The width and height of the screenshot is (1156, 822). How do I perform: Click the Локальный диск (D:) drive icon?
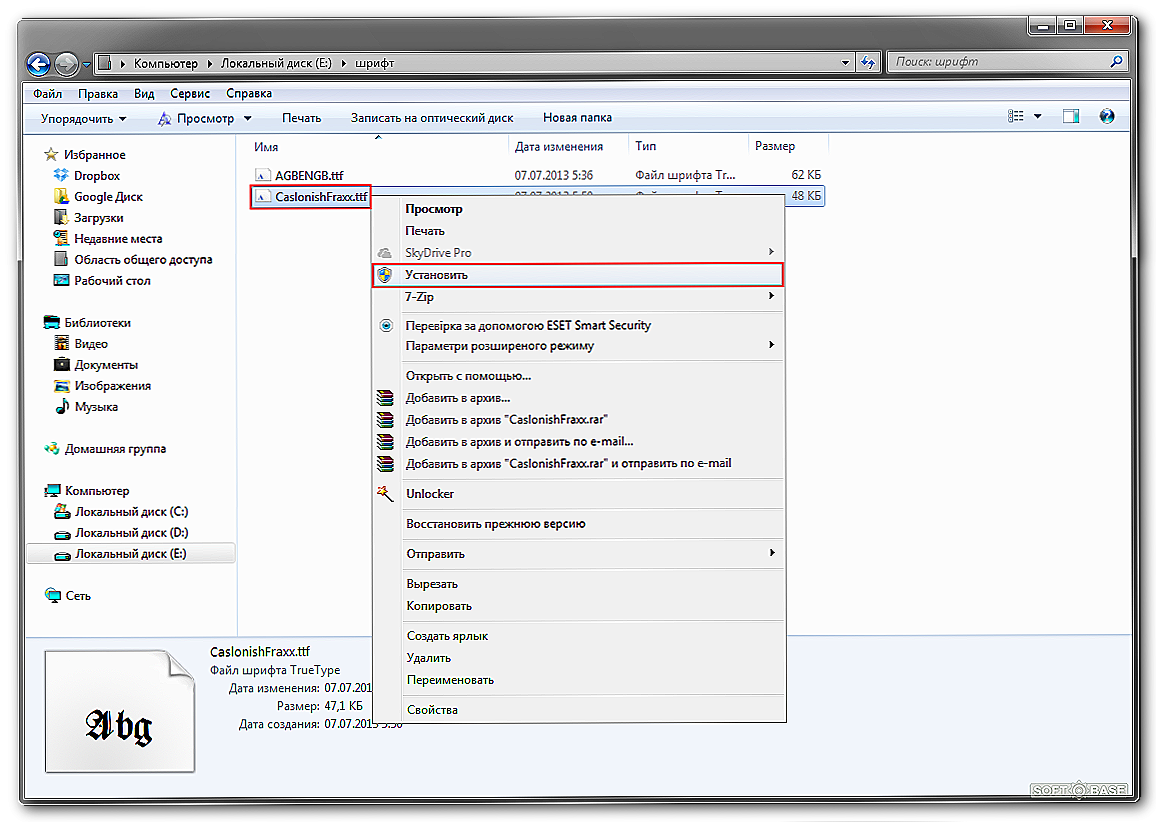63,533
